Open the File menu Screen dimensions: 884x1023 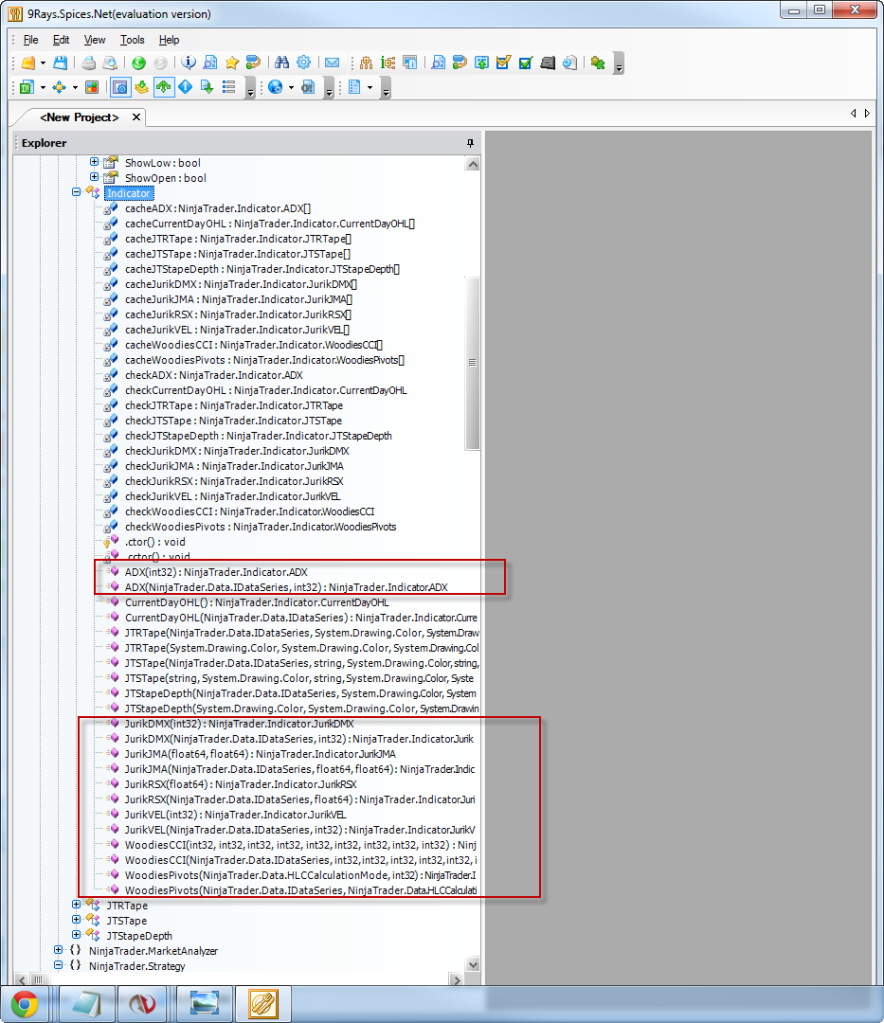click(30, 40)
